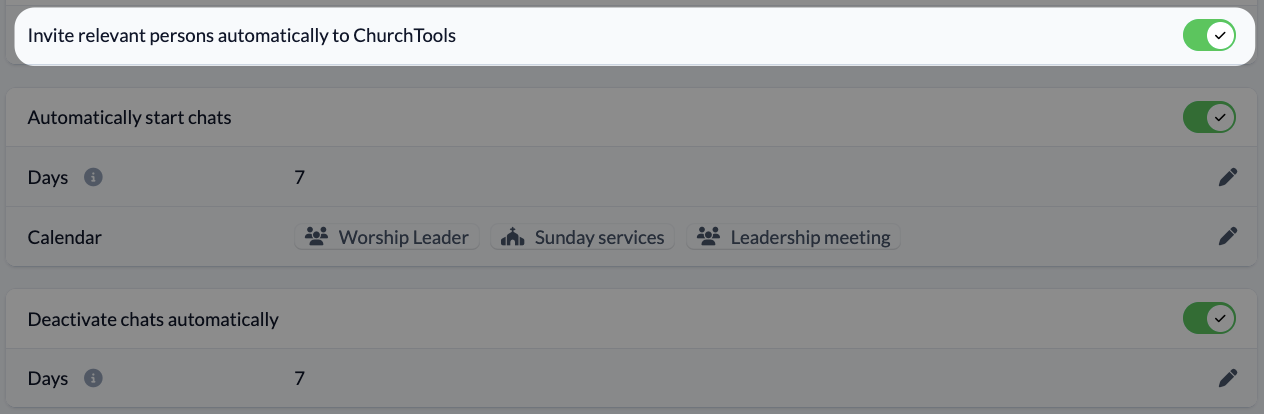Click info icon beside Days under Deactivate chats
Viewport: 1264px width, 414px height.
tap(94, 378)
